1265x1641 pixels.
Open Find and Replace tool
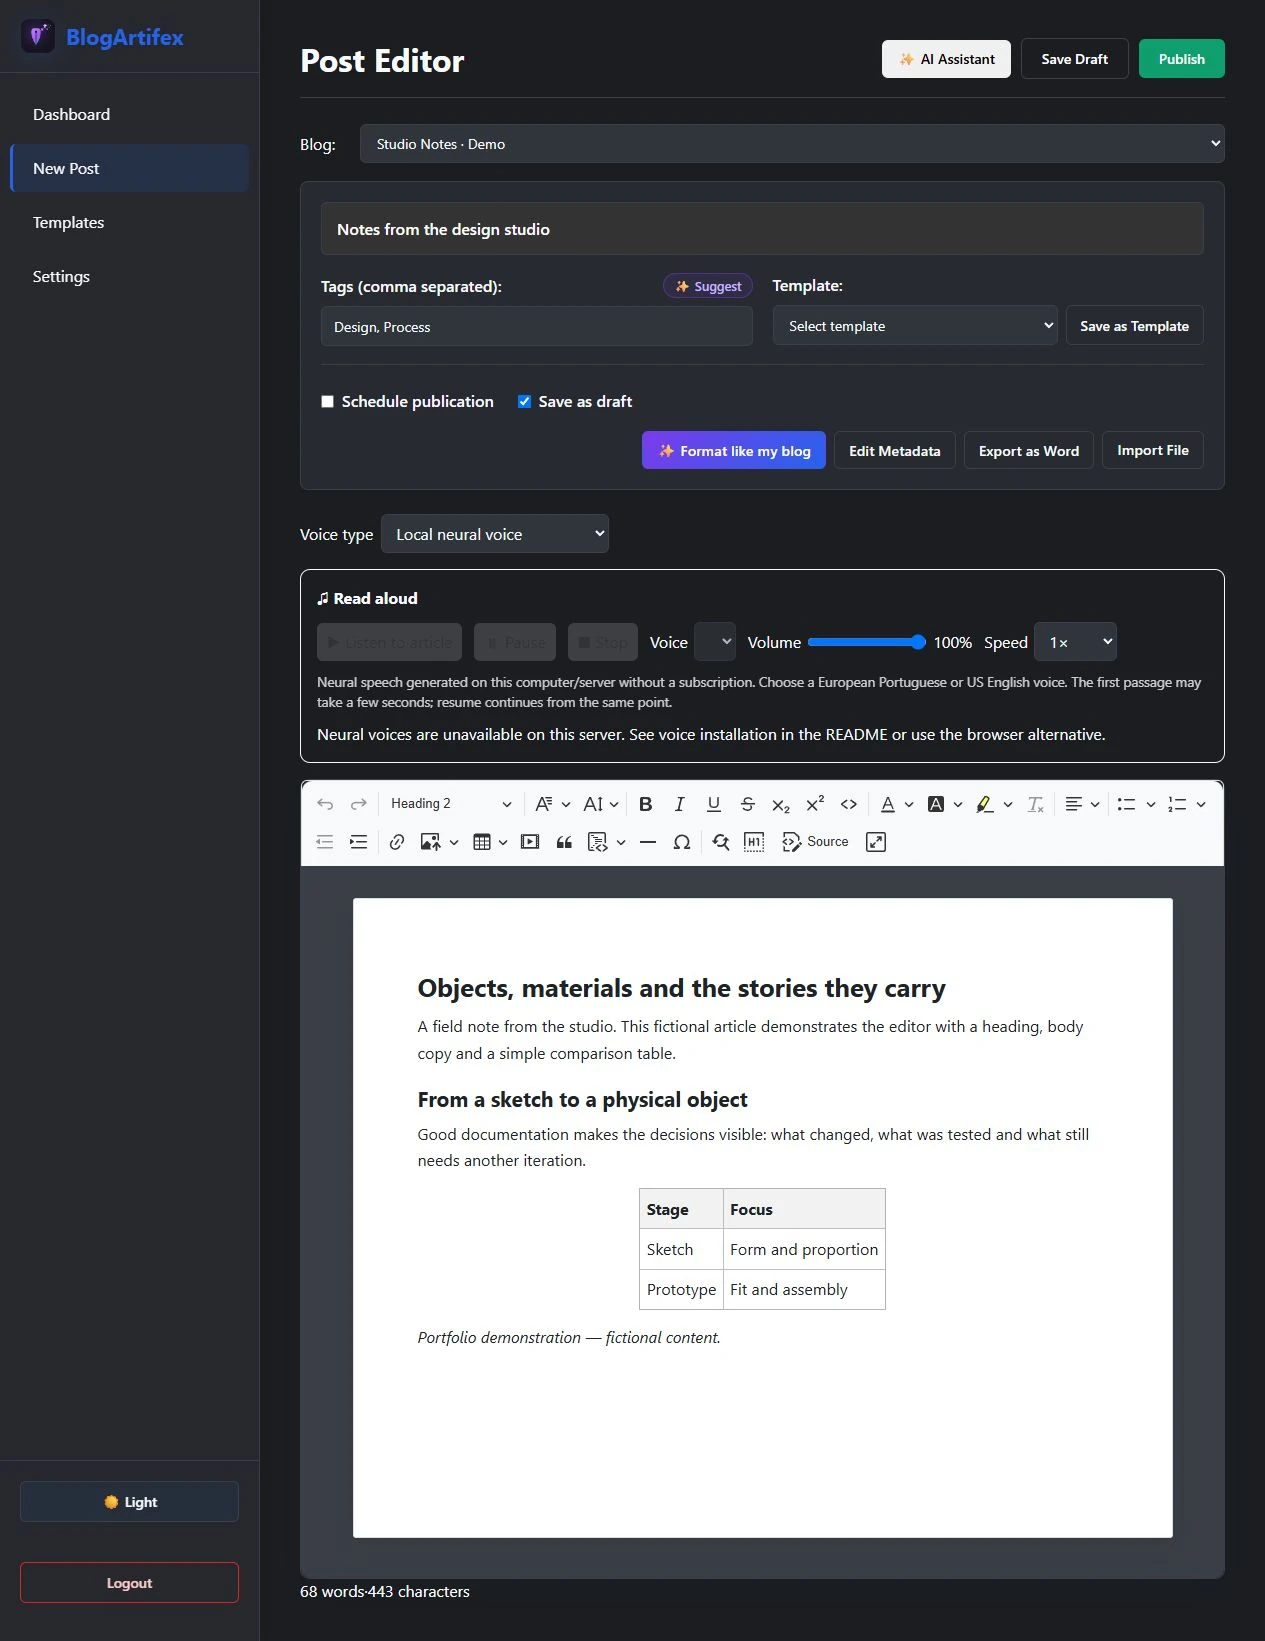point(721,842)
